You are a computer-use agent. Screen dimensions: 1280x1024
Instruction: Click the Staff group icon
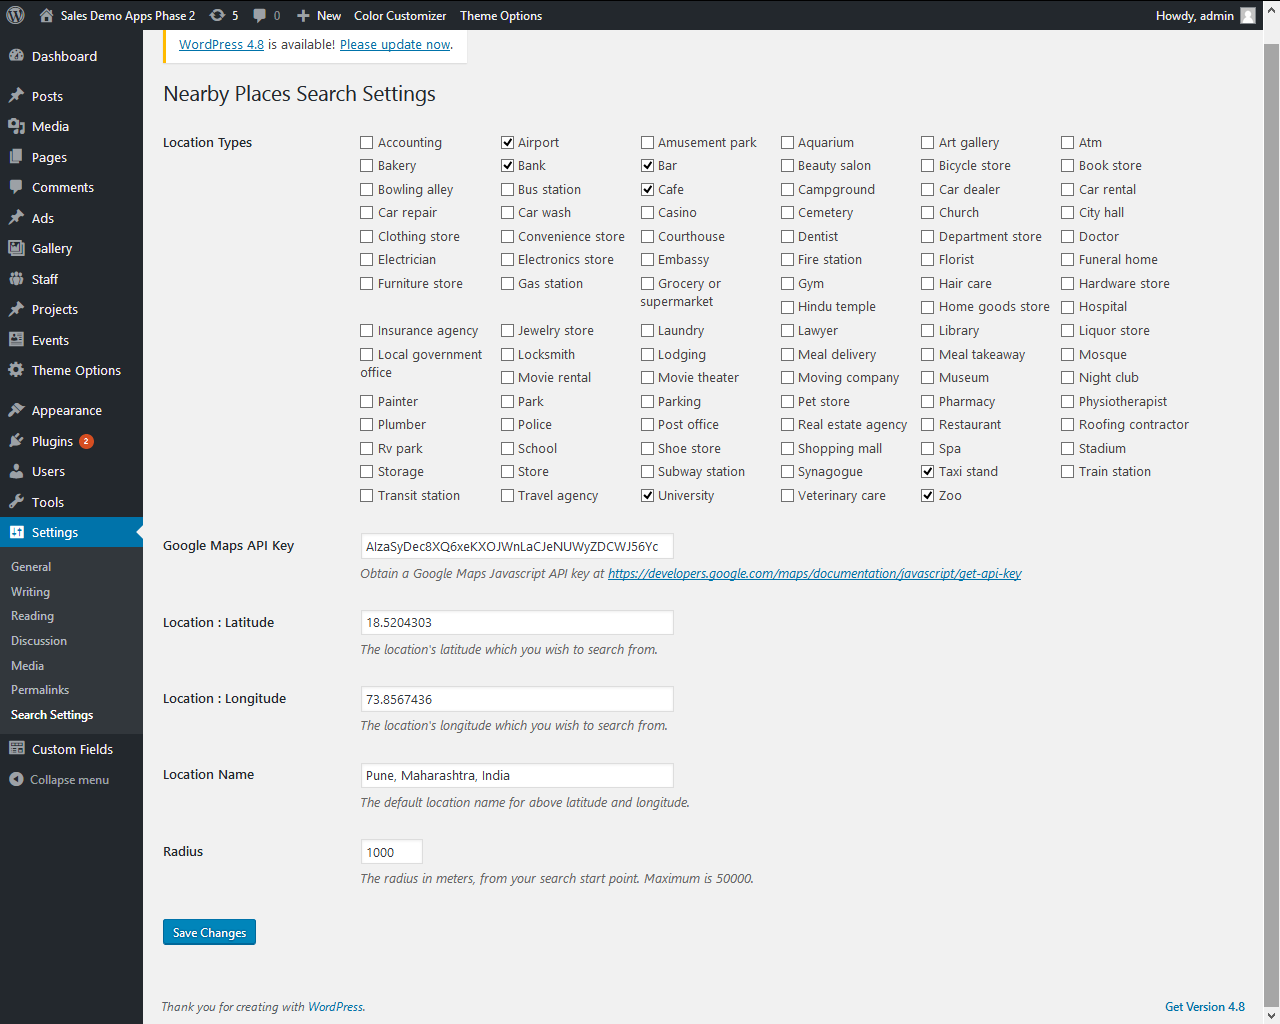pos(16,279)
